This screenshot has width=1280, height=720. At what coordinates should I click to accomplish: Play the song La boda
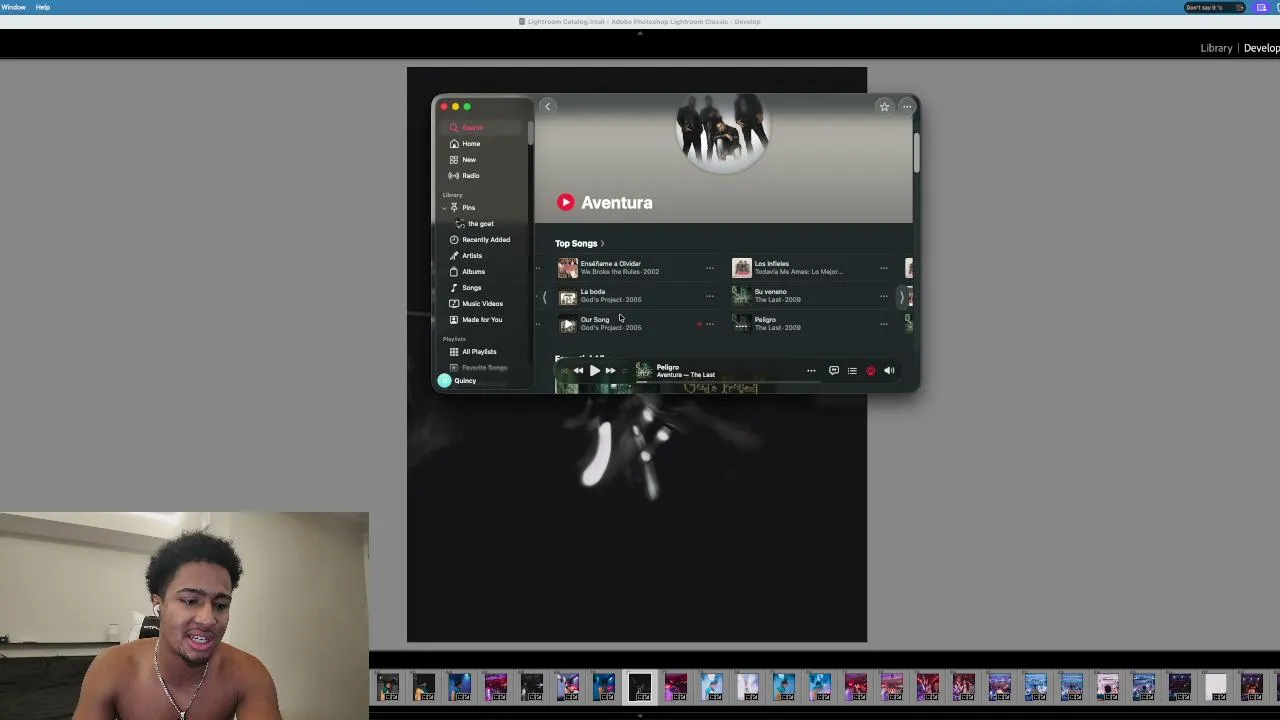[x=568, y=296]
